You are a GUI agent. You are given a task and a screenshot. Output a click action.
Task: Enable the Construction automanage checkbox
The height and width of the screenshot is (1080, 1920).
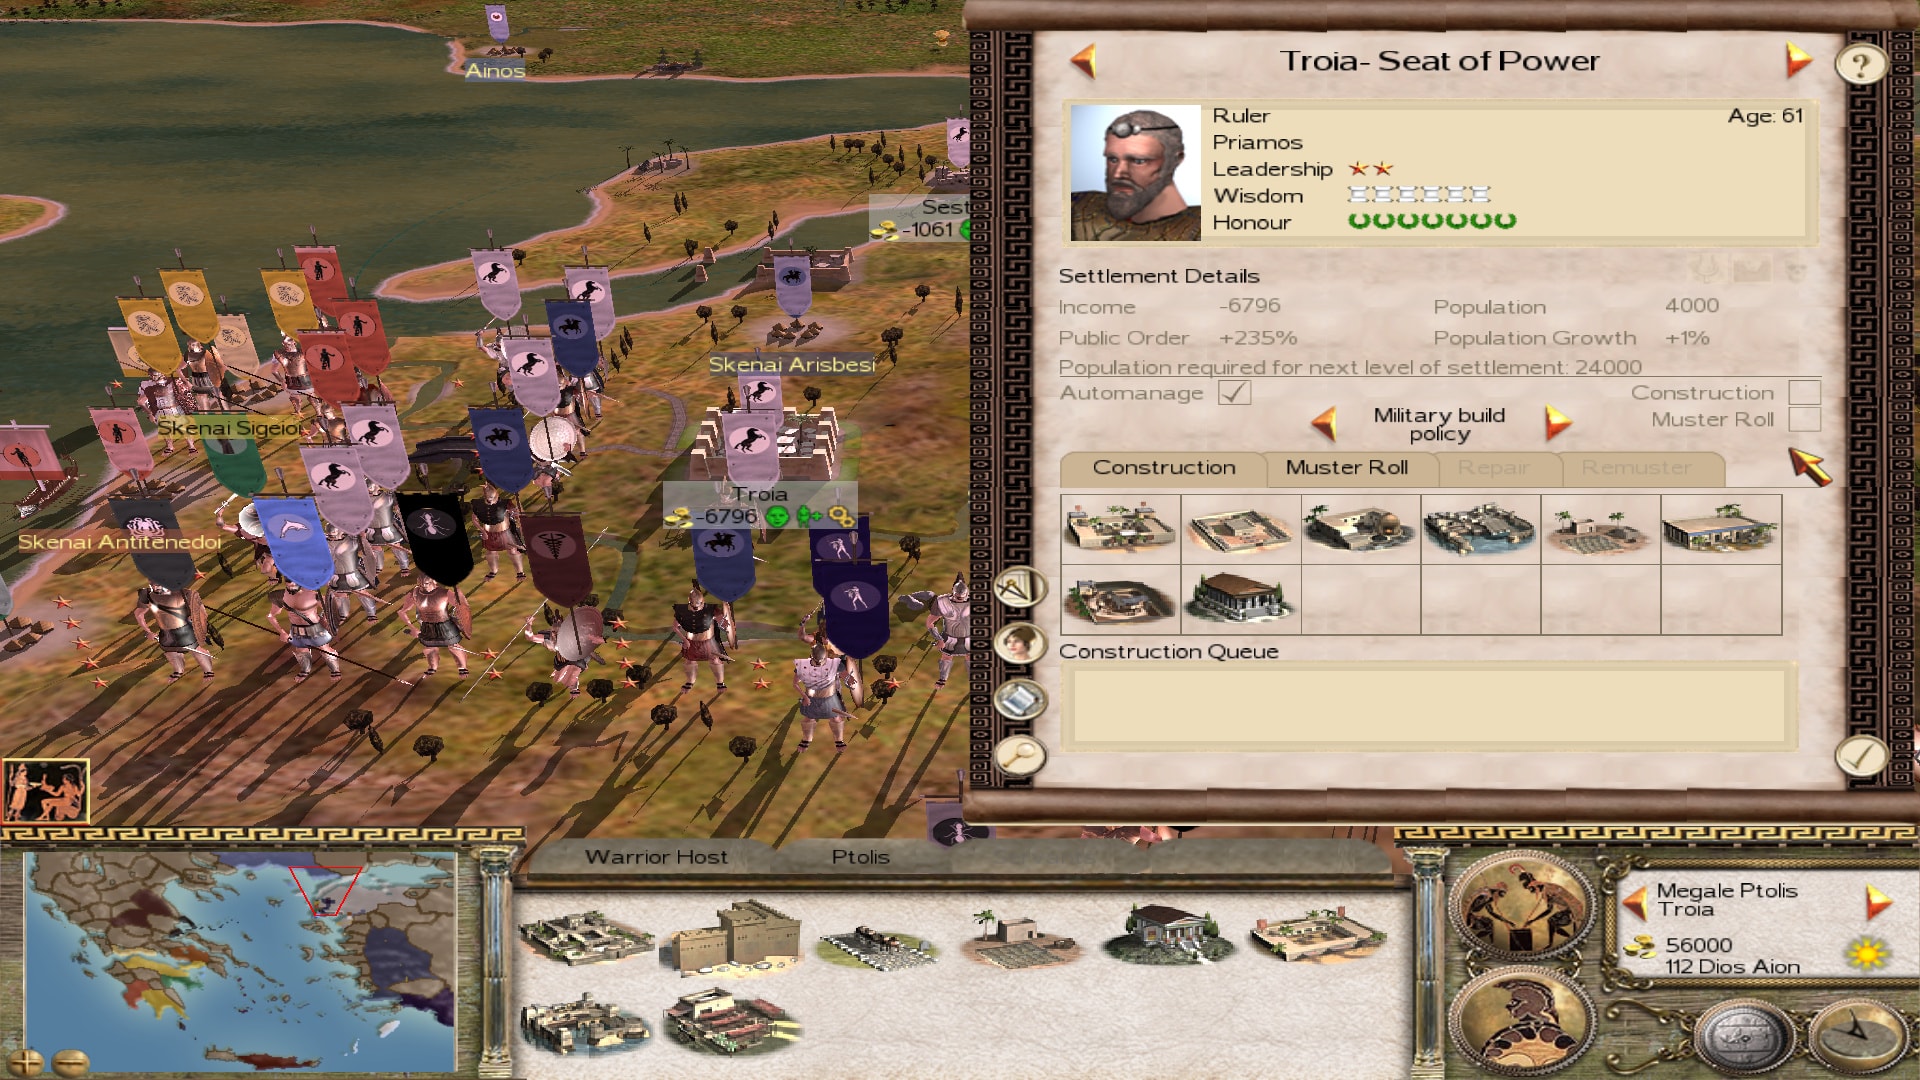pyautogui.click(x=1804, y=392)
